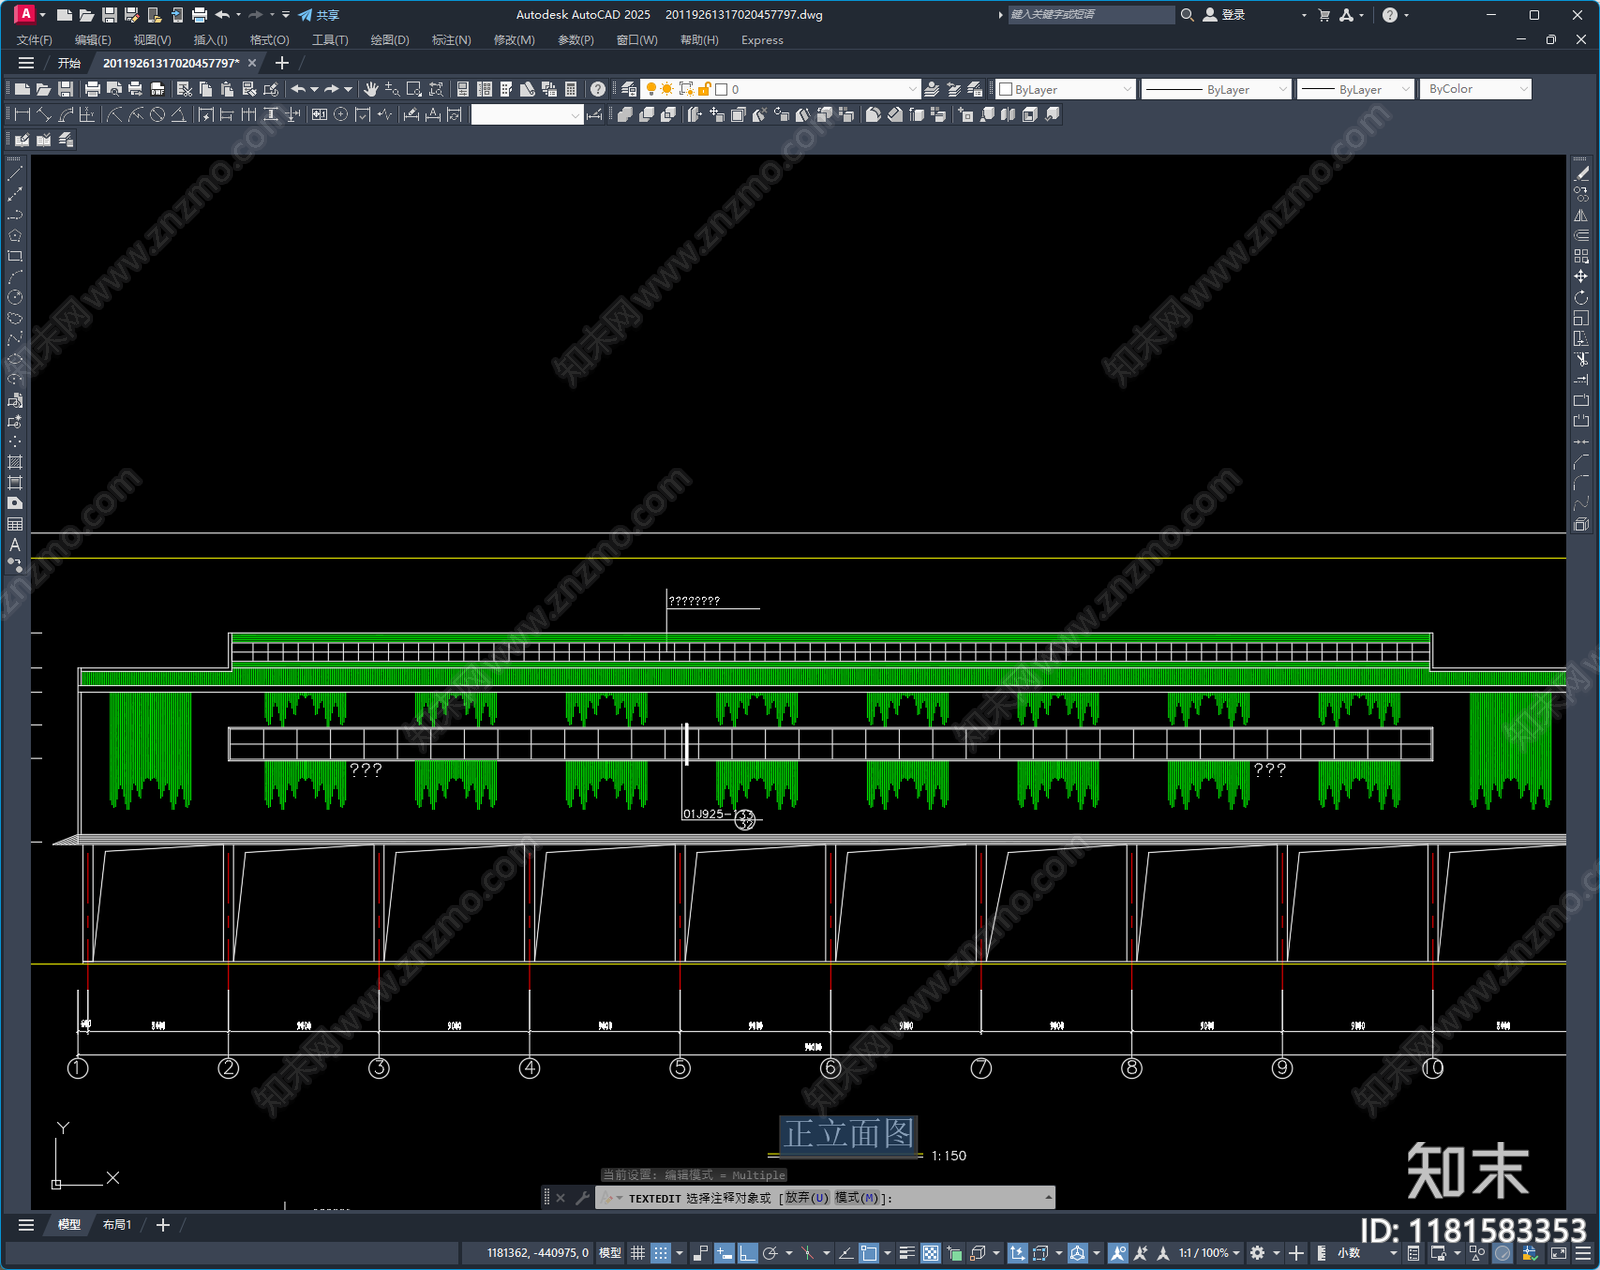Select the Angular dimension tool

(x=178, y=115)
